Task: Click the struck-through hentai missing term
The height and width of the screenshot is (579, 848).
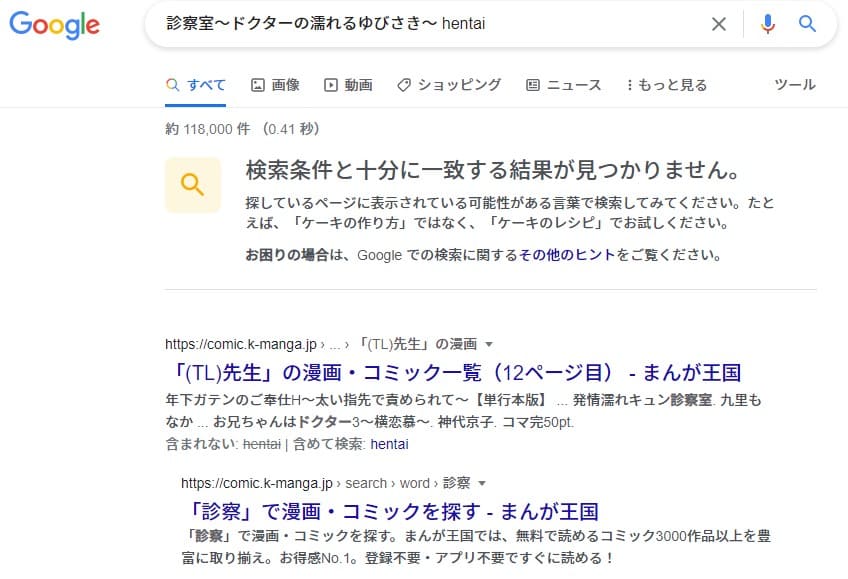Action: coord(262,444)
